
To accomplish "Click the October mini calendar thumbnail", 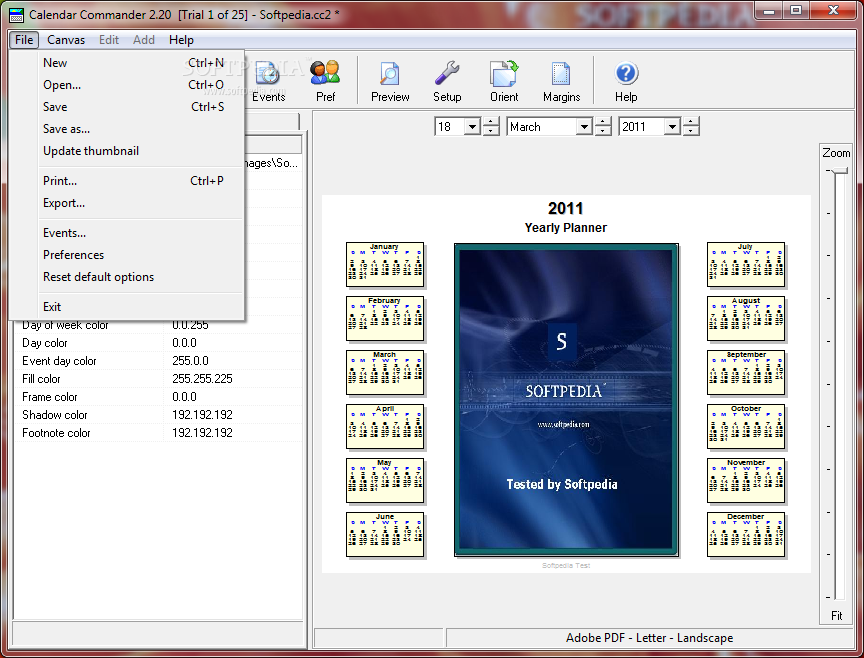I will click(x=746, y=427).
